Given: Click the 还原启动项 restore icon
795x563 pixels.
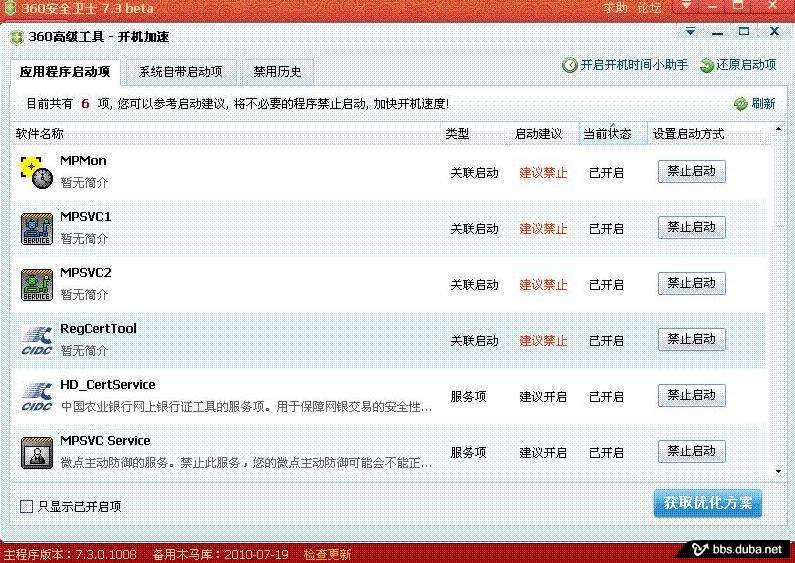Looking at the screenshot, I should point(707,65).
